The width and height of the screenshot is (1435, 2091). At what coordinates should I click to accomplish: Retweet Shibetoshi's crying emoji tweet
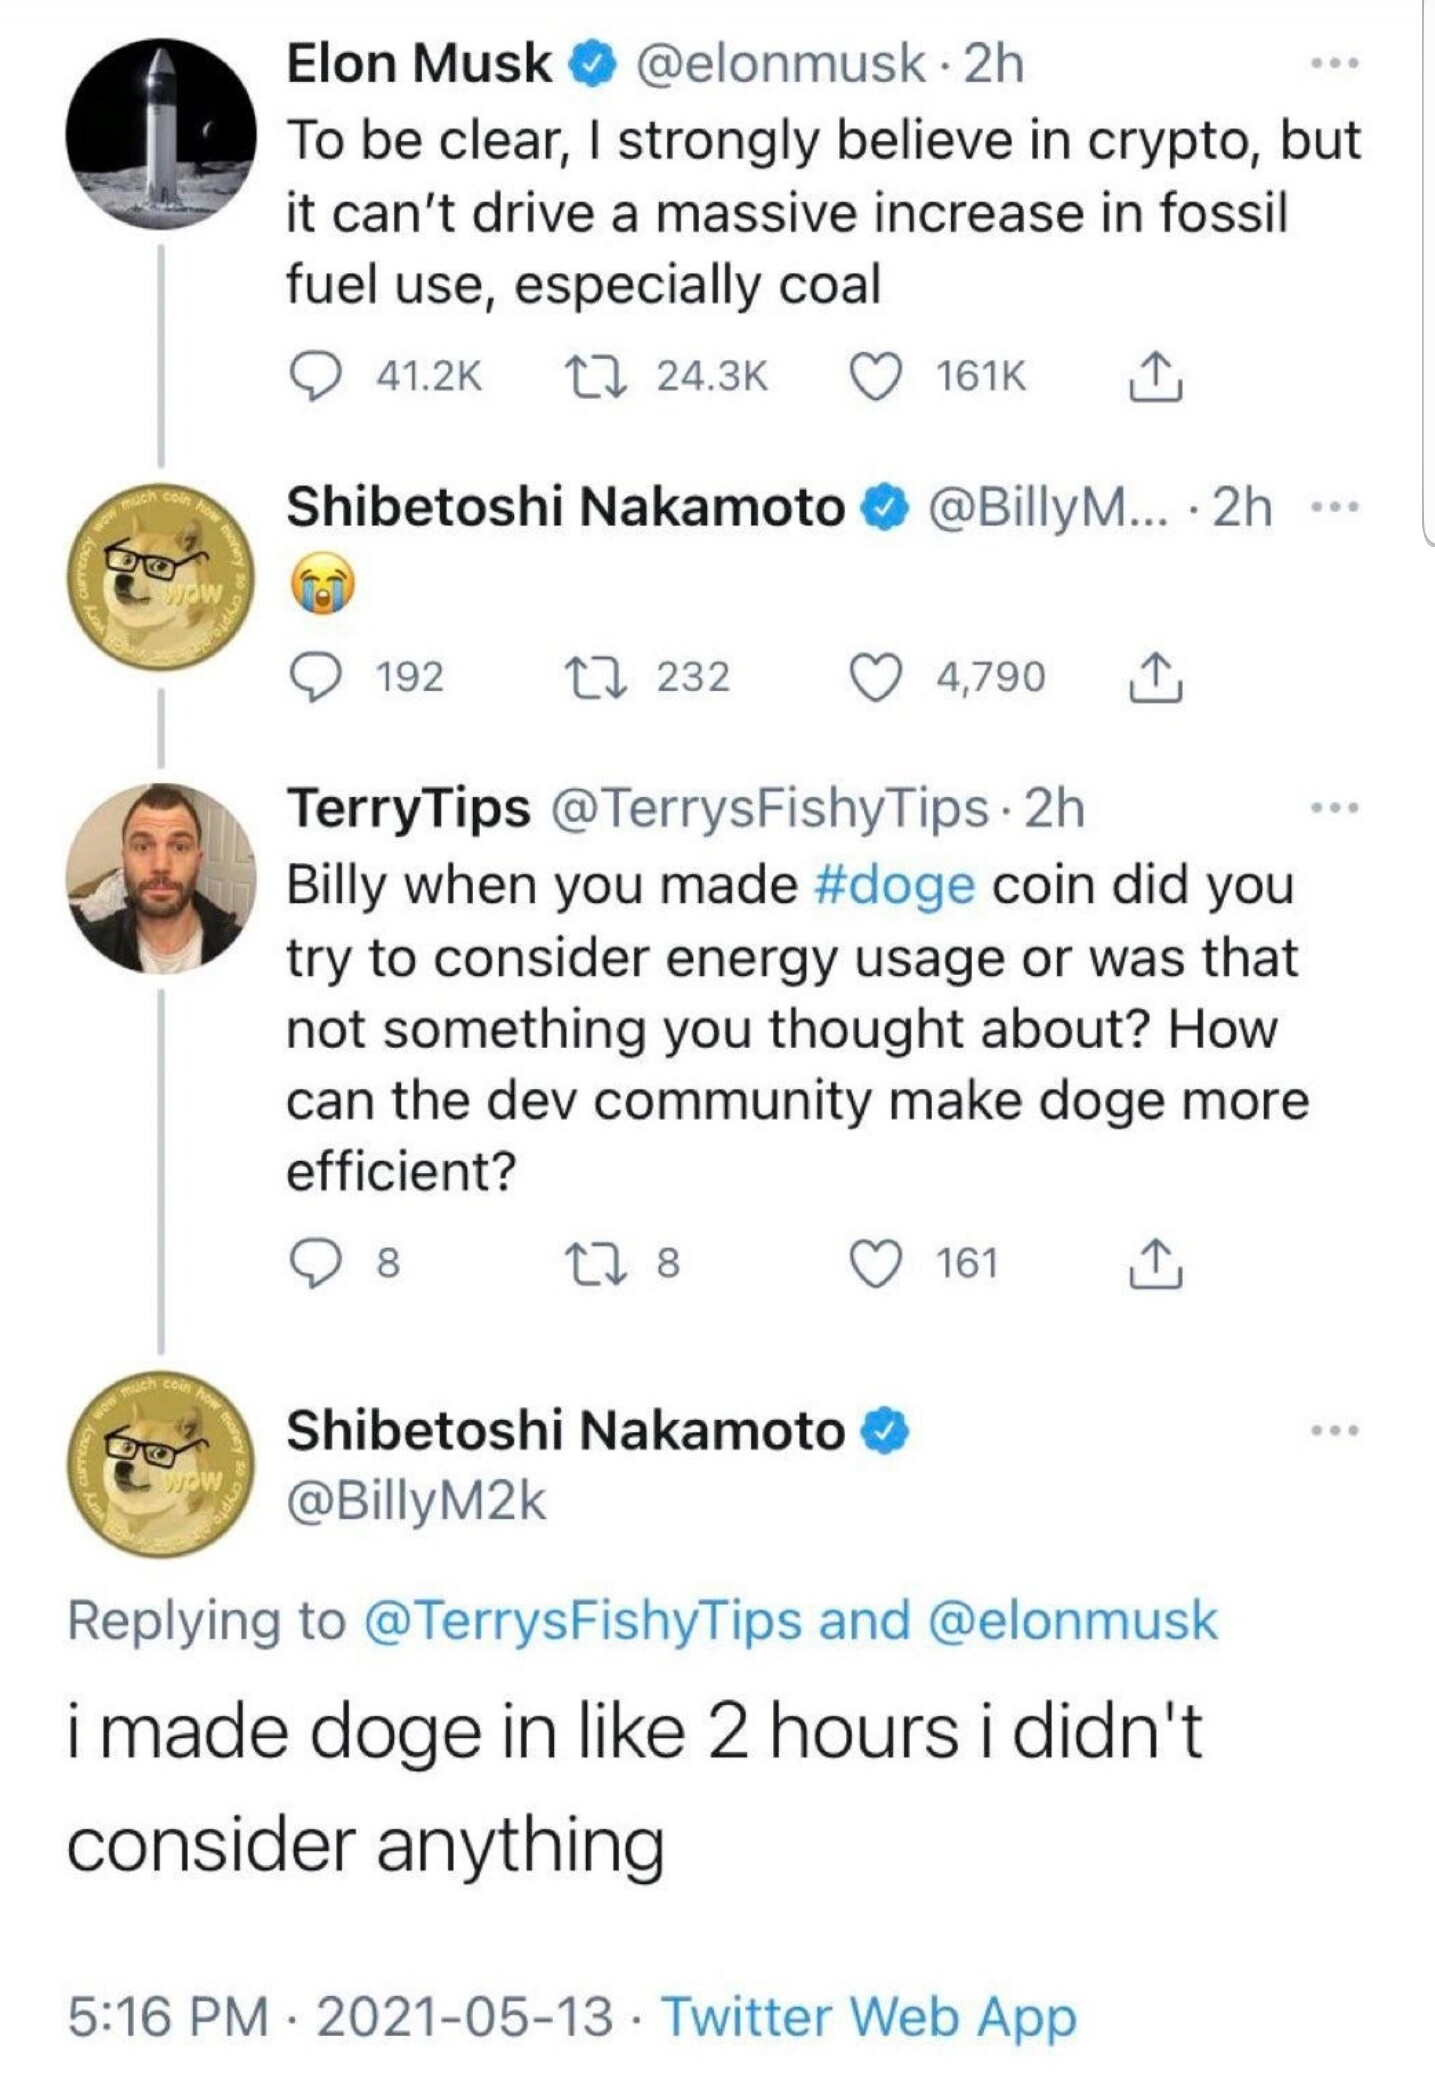[x=597, y=677]
